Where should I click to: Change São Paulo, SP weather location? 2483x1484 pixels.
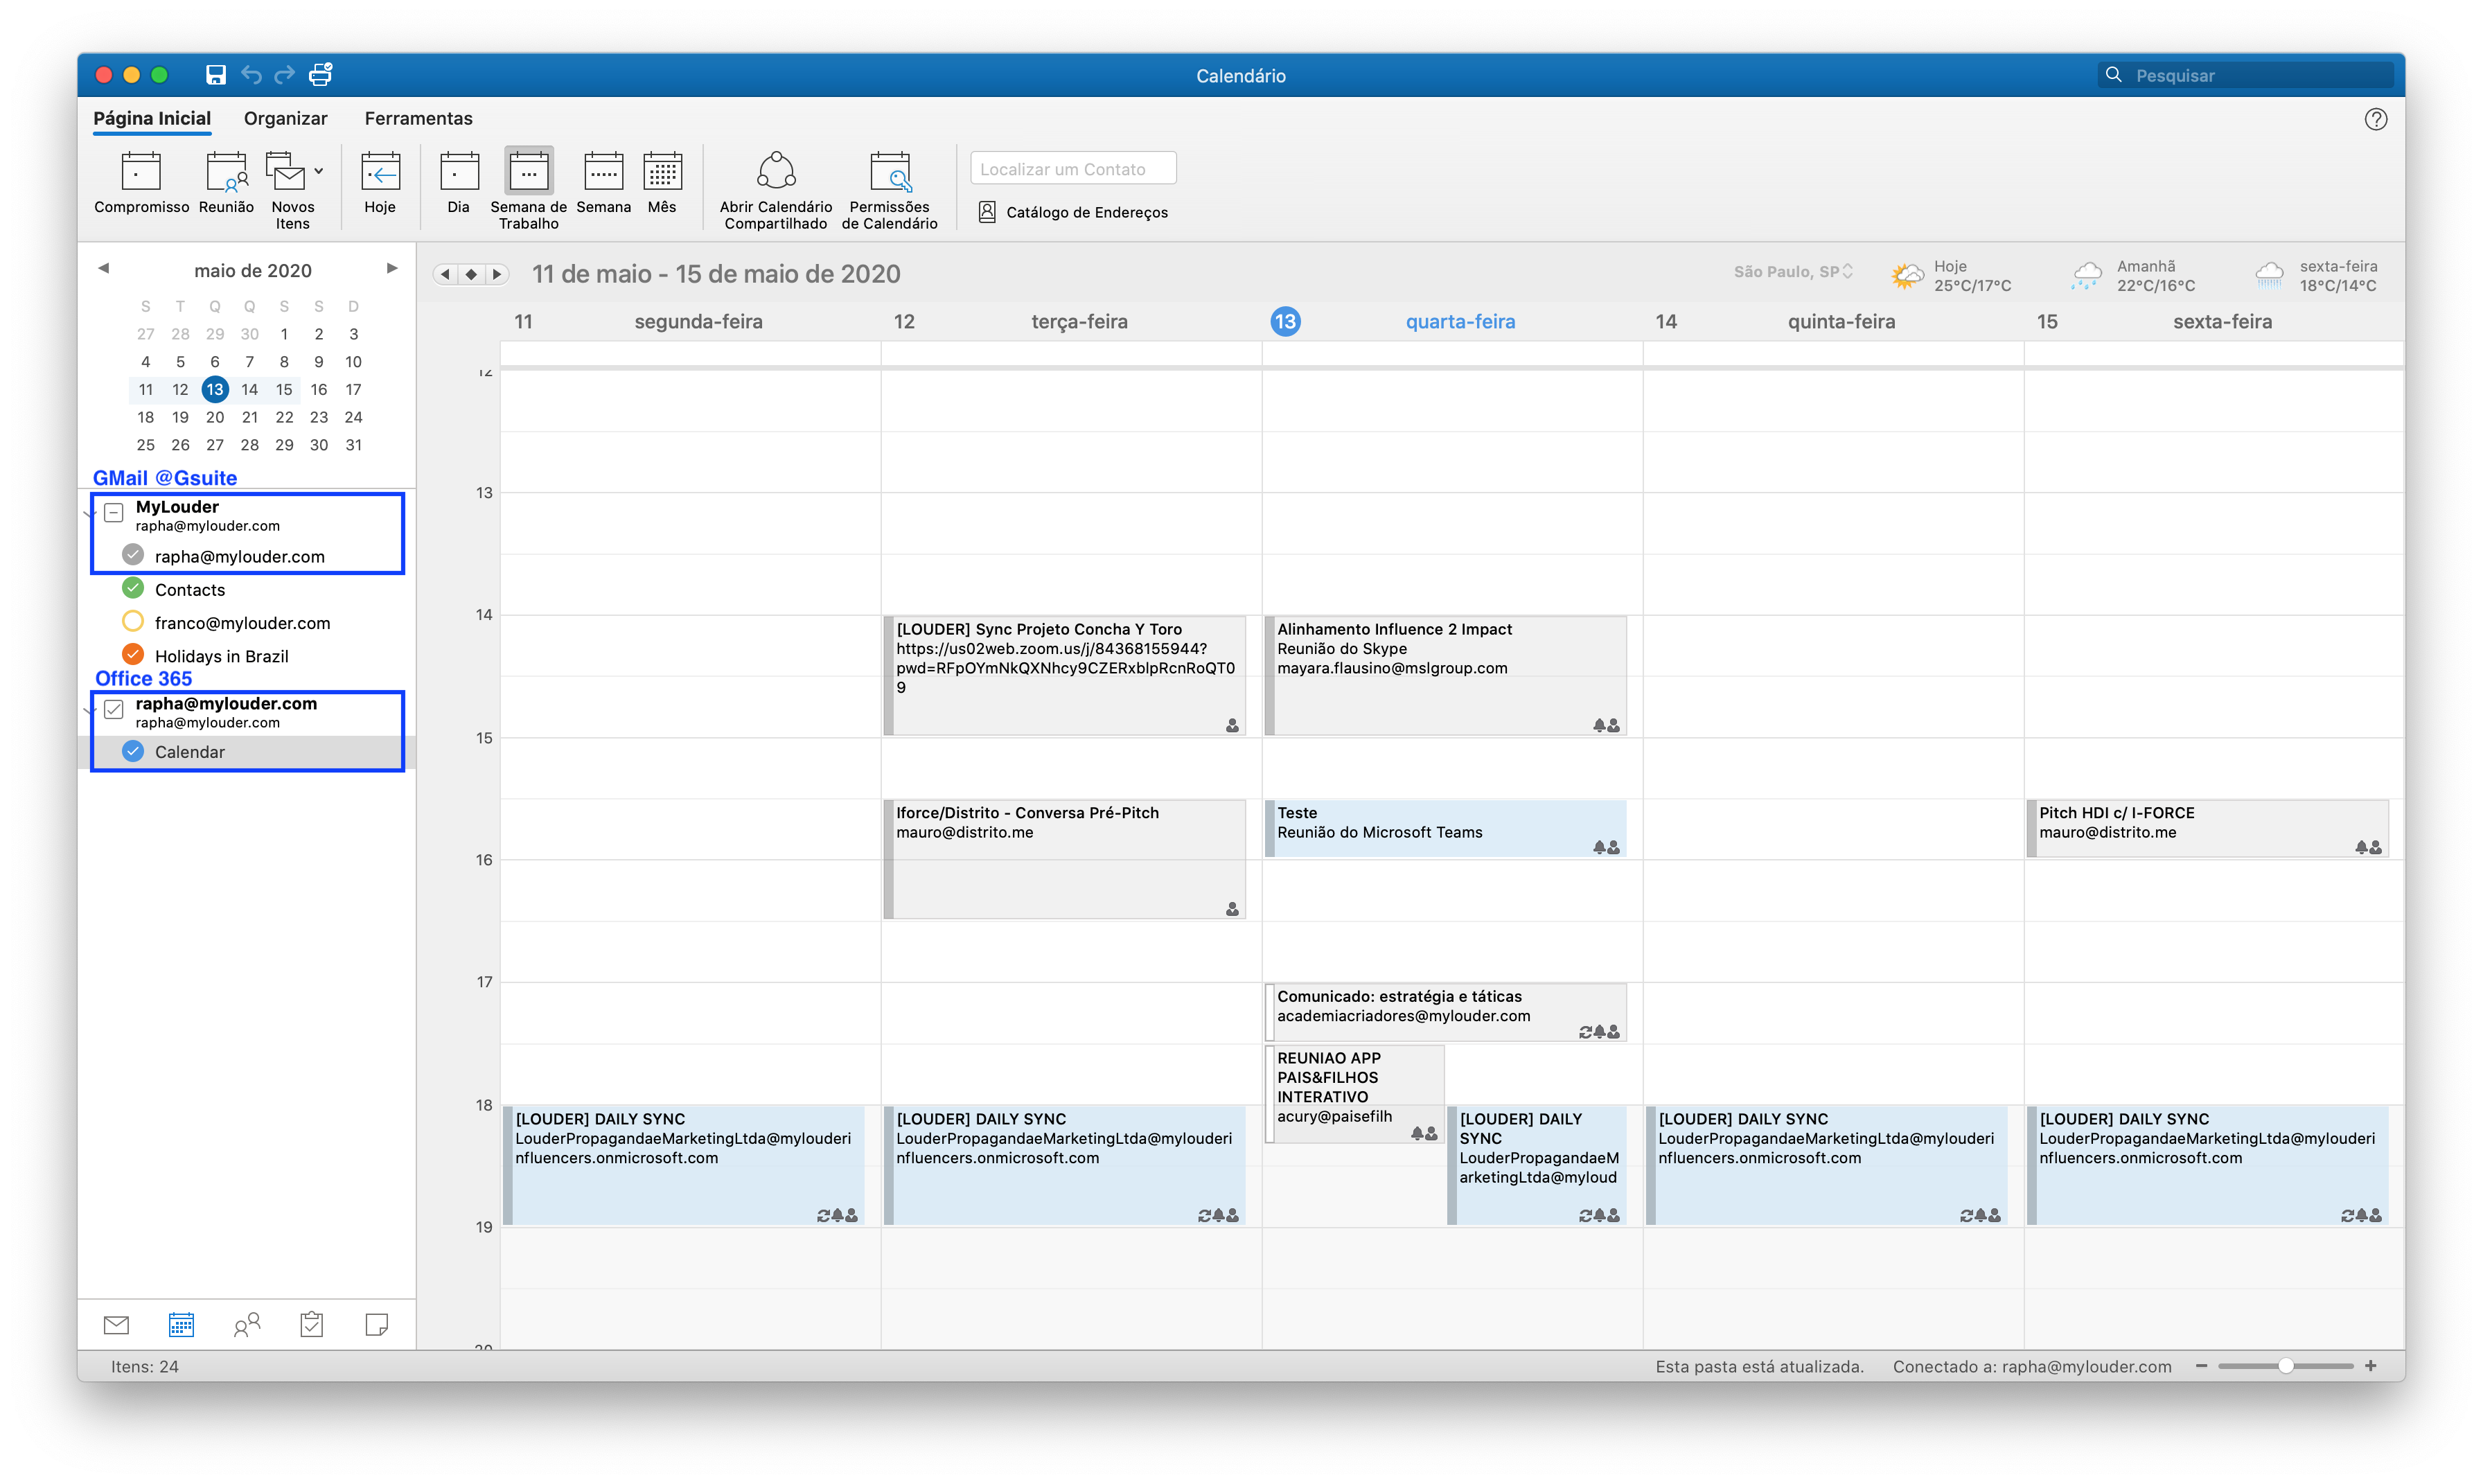click(1793, 272)
